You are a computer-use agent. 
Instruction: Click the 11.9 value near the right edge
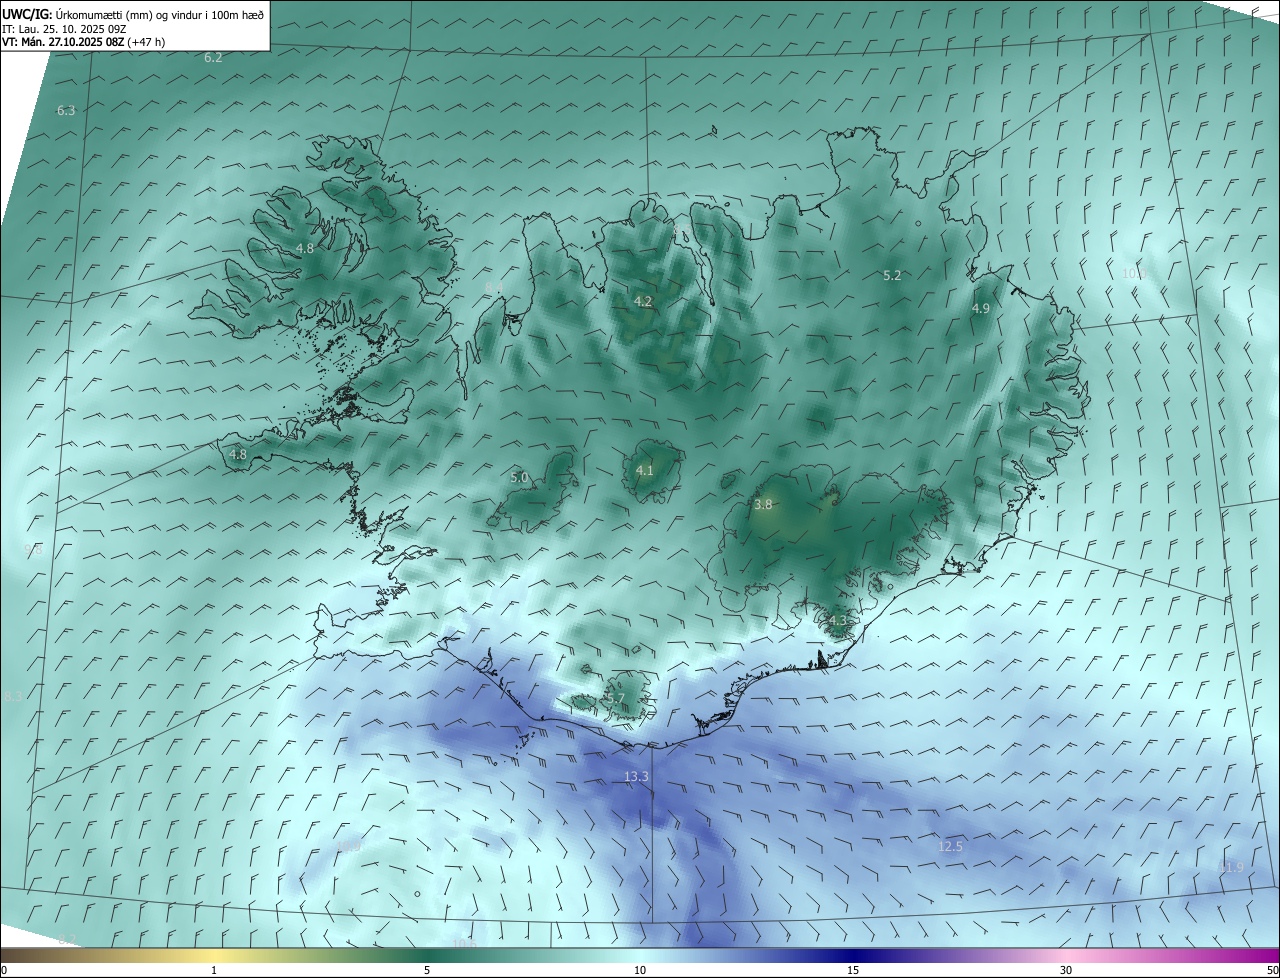[1231, 867]
